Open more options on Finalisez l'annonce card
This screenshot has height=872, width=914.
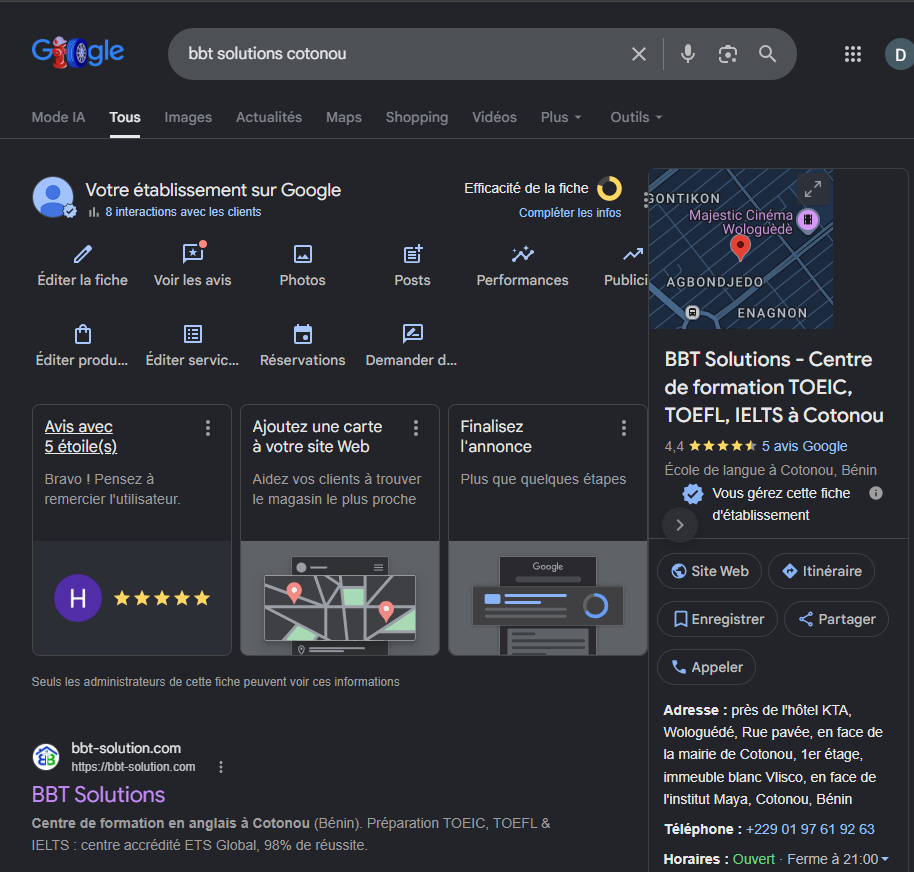(624, 428)
